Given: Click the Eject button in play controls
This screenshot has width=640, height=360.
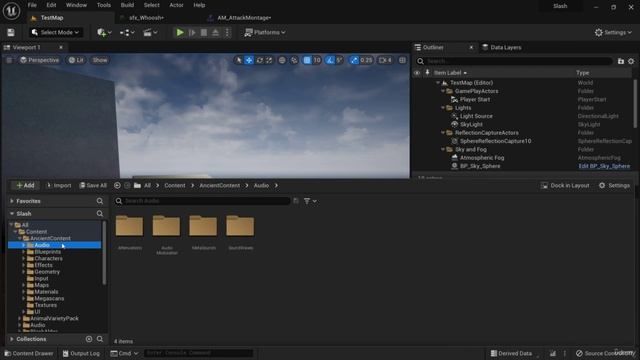Looking at the screenshot, I should click(216, 33).
